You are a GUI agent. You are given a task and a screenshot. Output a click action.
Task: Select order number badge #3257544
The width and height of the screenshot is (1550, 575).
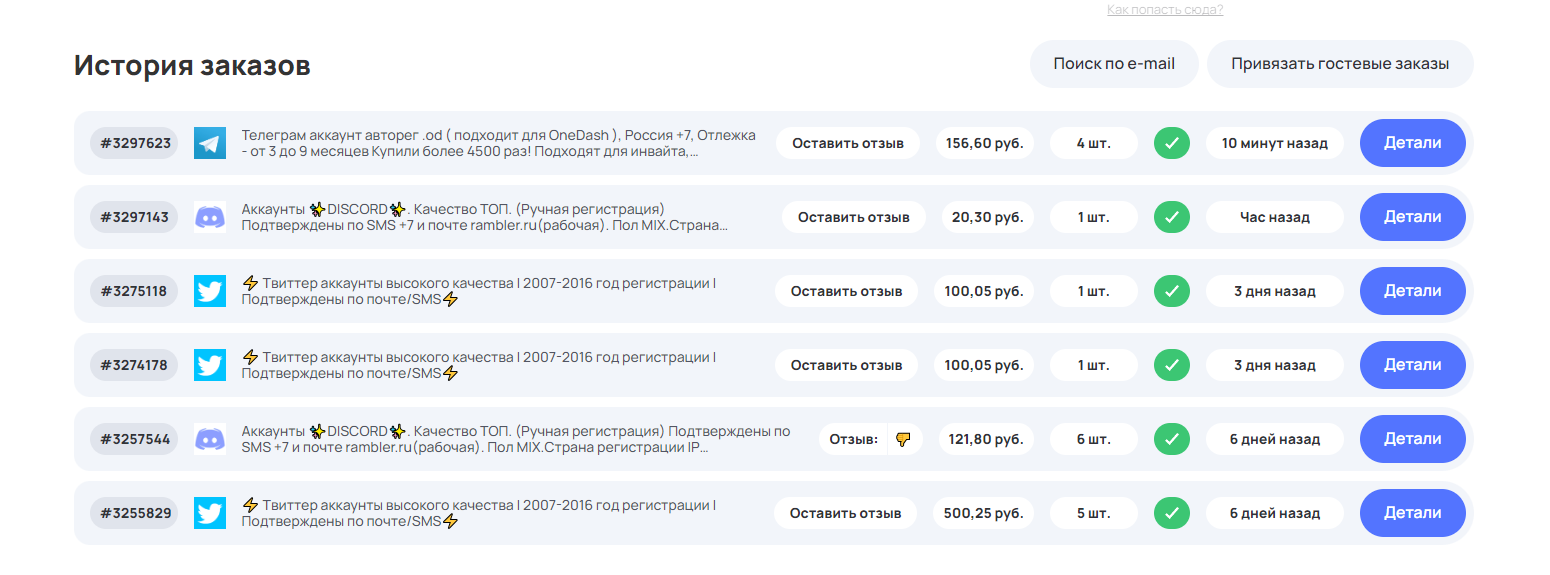pyautogui.click(x=135, y=439)
